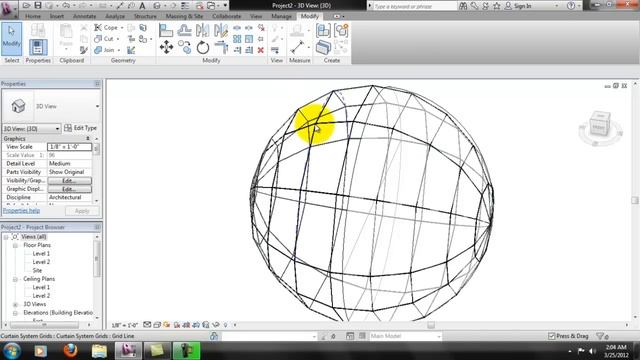Activate the Copy tool

pyautogui.click(x=184, y=47)
